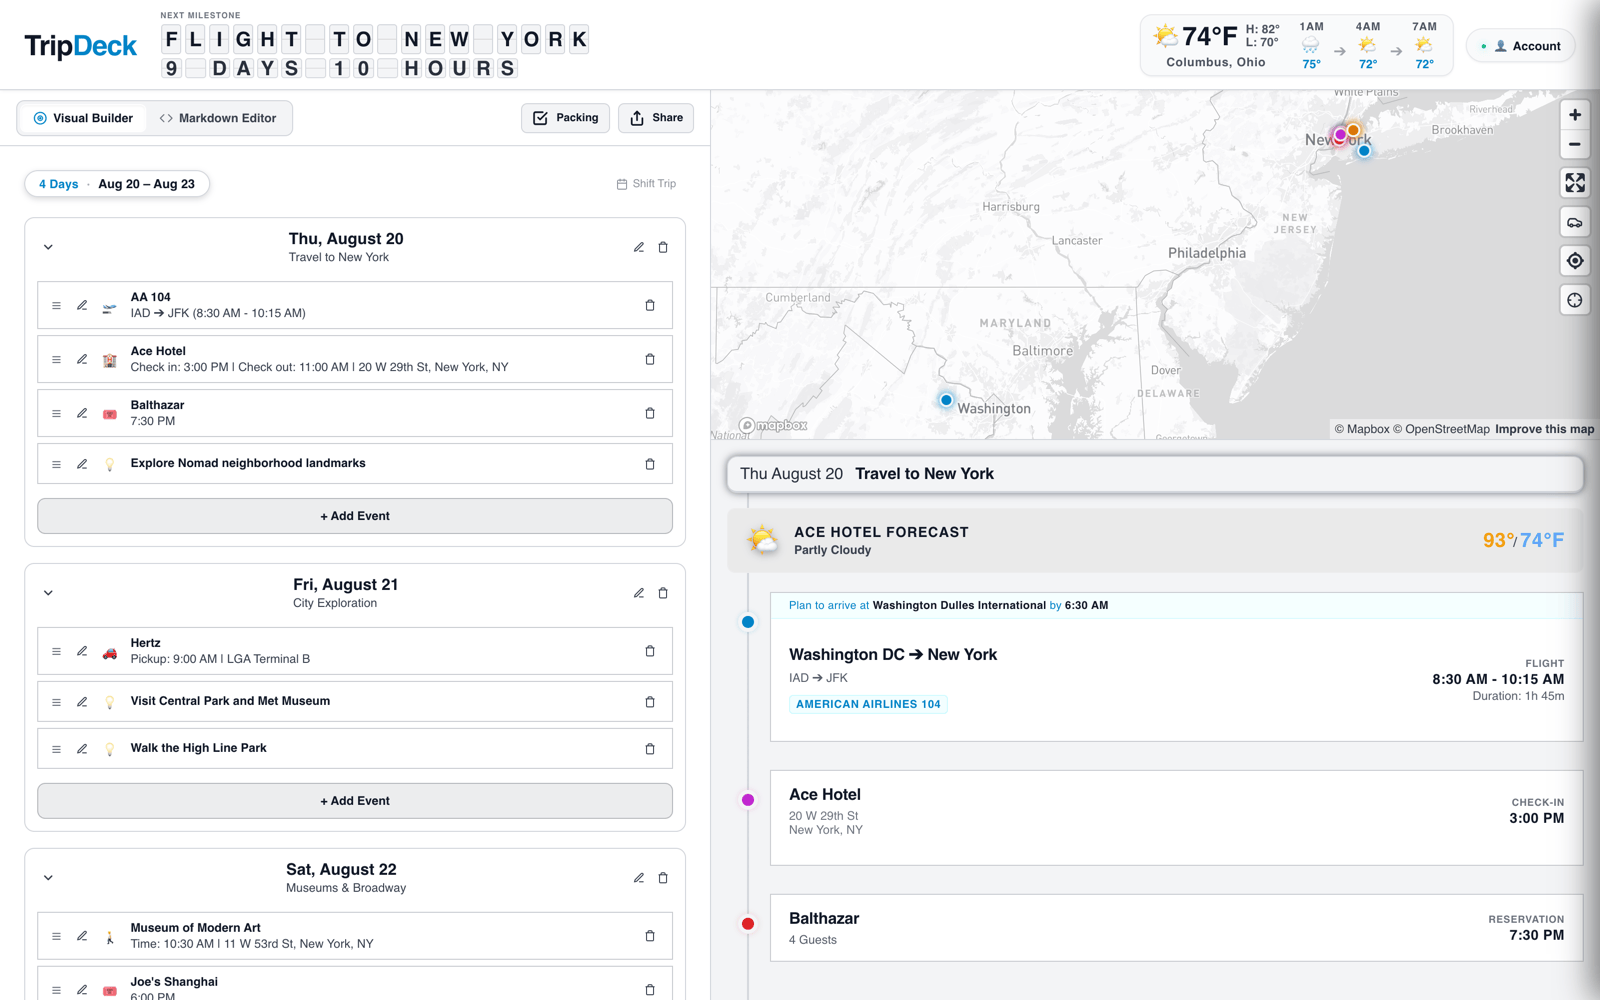Grab the drag handle for Hertz
Image resolution: width=1600 pixels, height=1000 pixels.
tap(56, 651)
